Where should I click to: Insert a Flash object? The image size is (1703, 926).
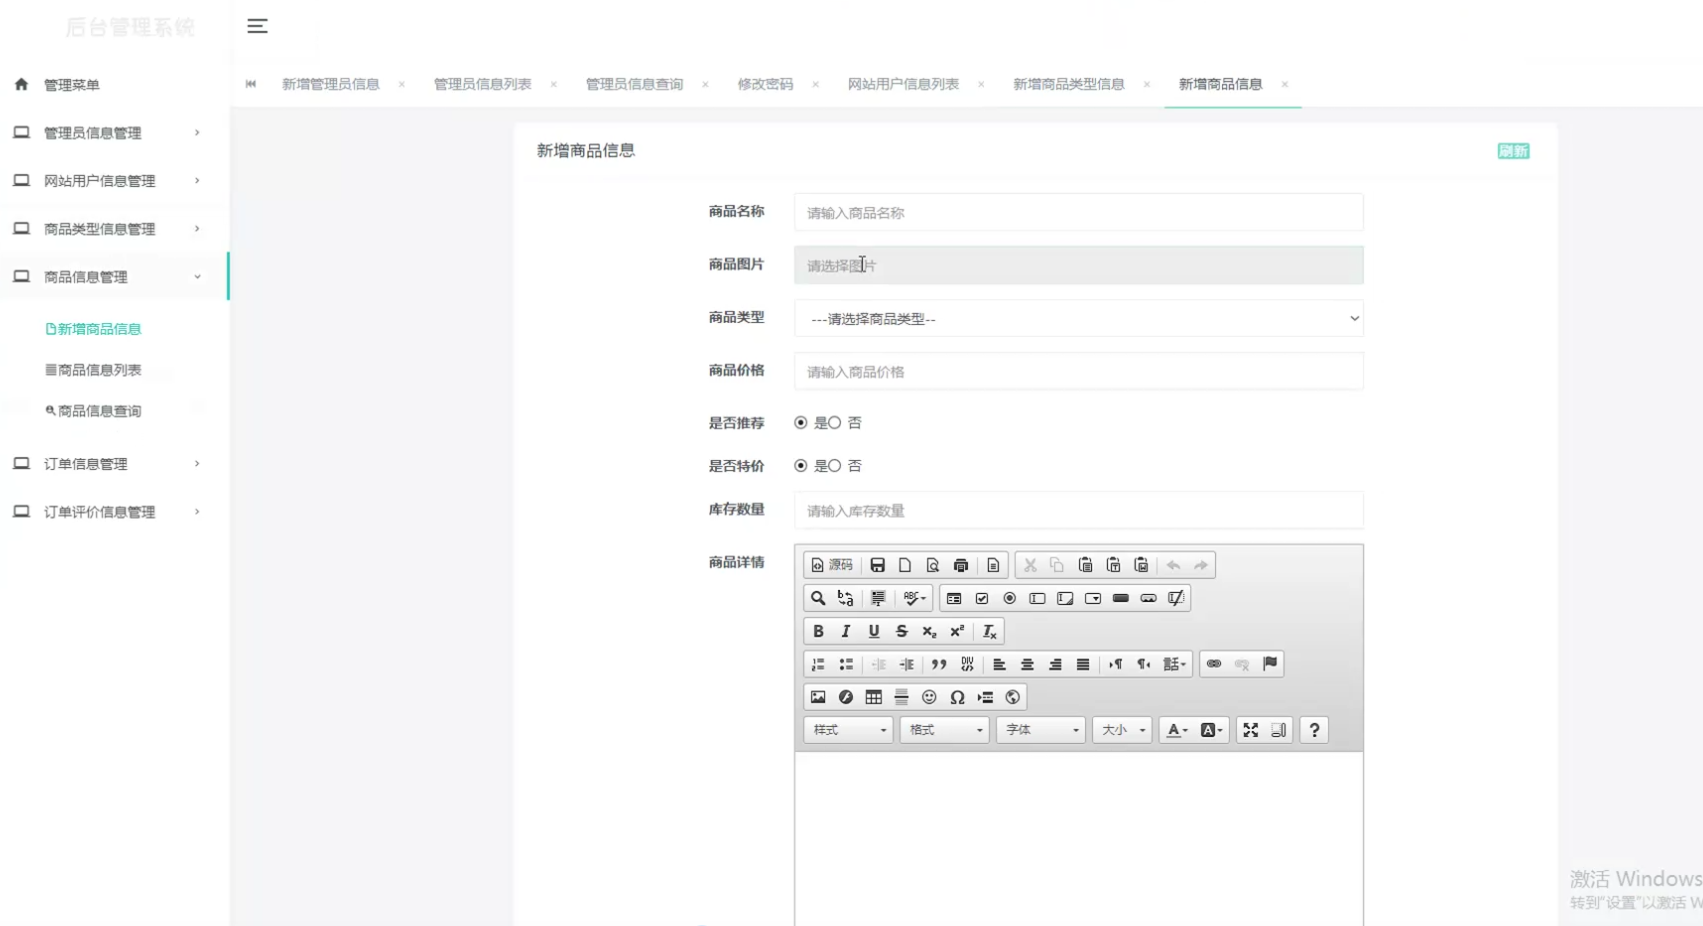(x=846, y=697)
